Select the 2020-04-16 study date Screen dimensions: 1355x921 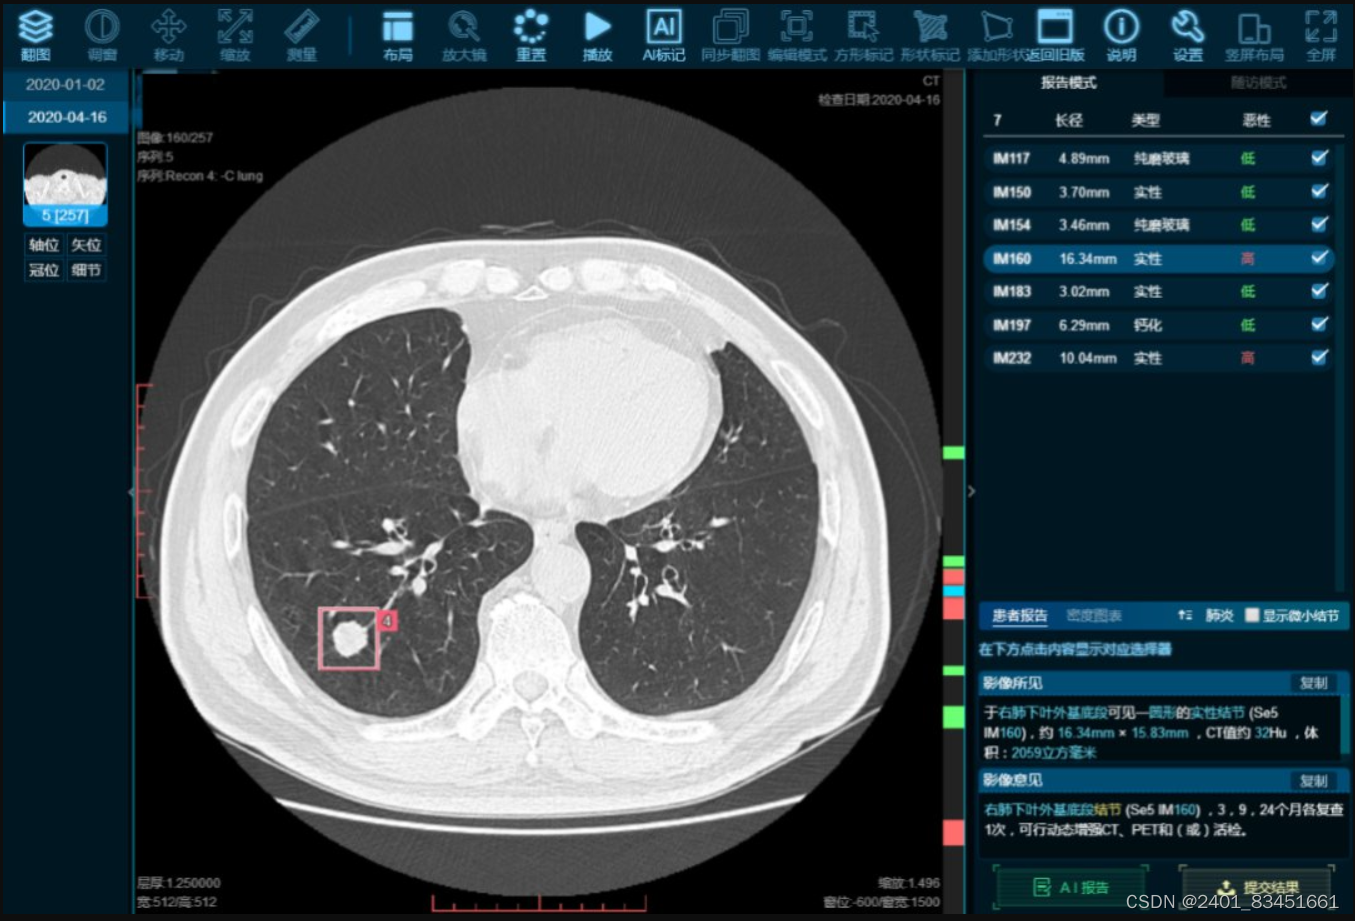pyautogui.click(x=66, y=117)
